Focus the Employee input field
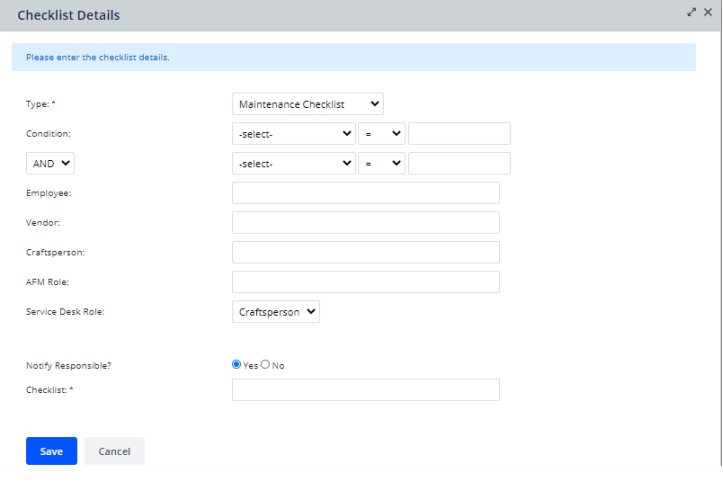This screenshot has width=723, height=482. 365,193
